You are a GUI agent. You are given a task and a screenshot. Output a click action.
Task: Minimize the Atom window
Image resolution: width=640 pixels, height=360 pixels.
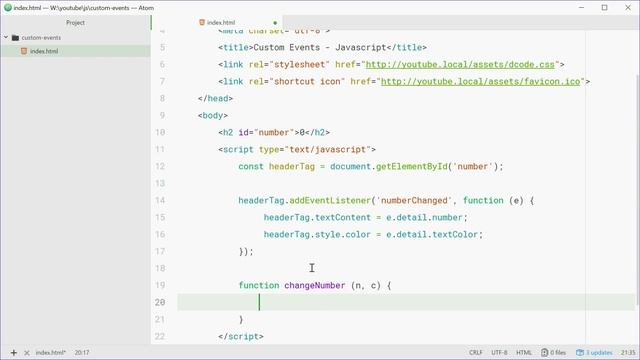coord(582,7)
